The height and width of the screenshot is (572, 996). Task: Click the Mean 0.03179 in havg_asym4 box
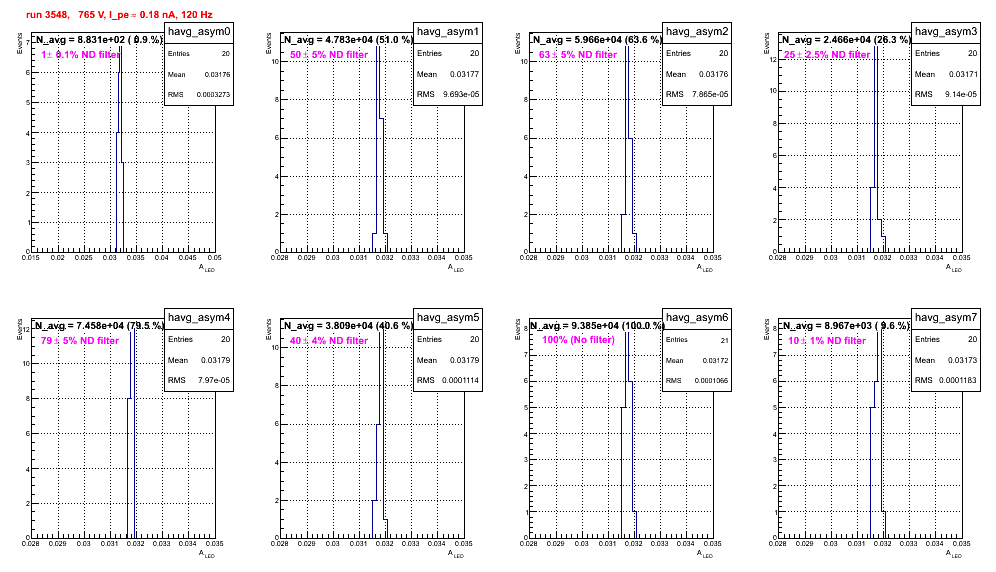pyautogui.click(x=215, y=360)
